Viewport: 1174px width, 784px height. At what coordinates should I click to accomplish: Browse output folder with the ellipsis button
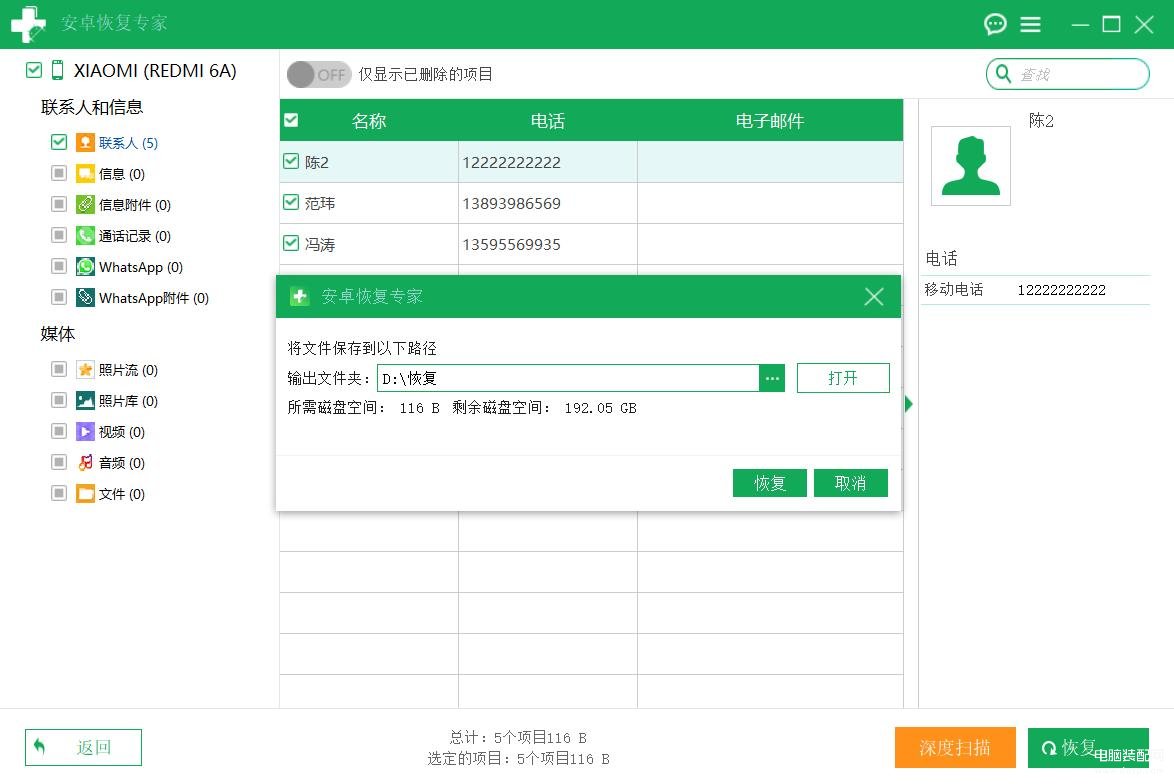(772, 378)
